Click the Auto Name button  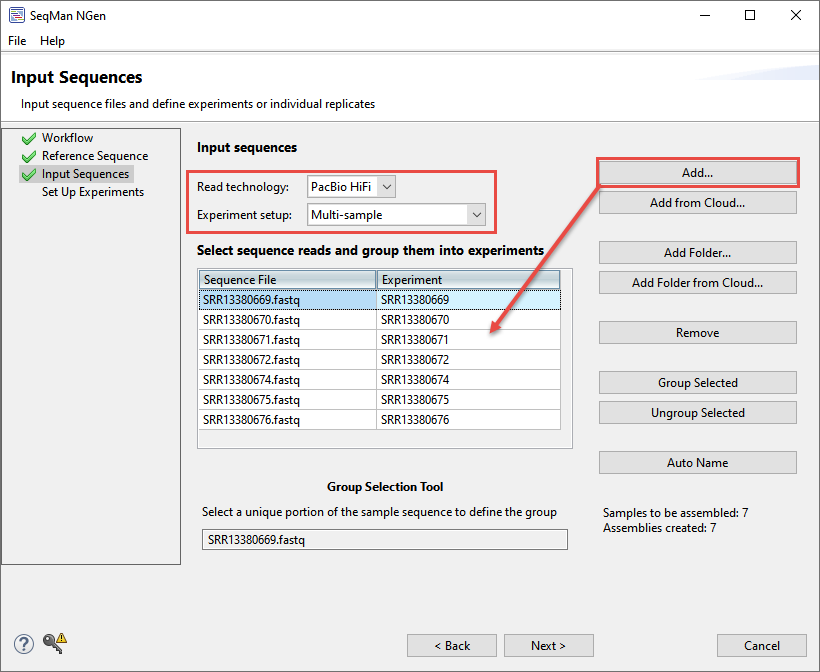pos(697,462)
